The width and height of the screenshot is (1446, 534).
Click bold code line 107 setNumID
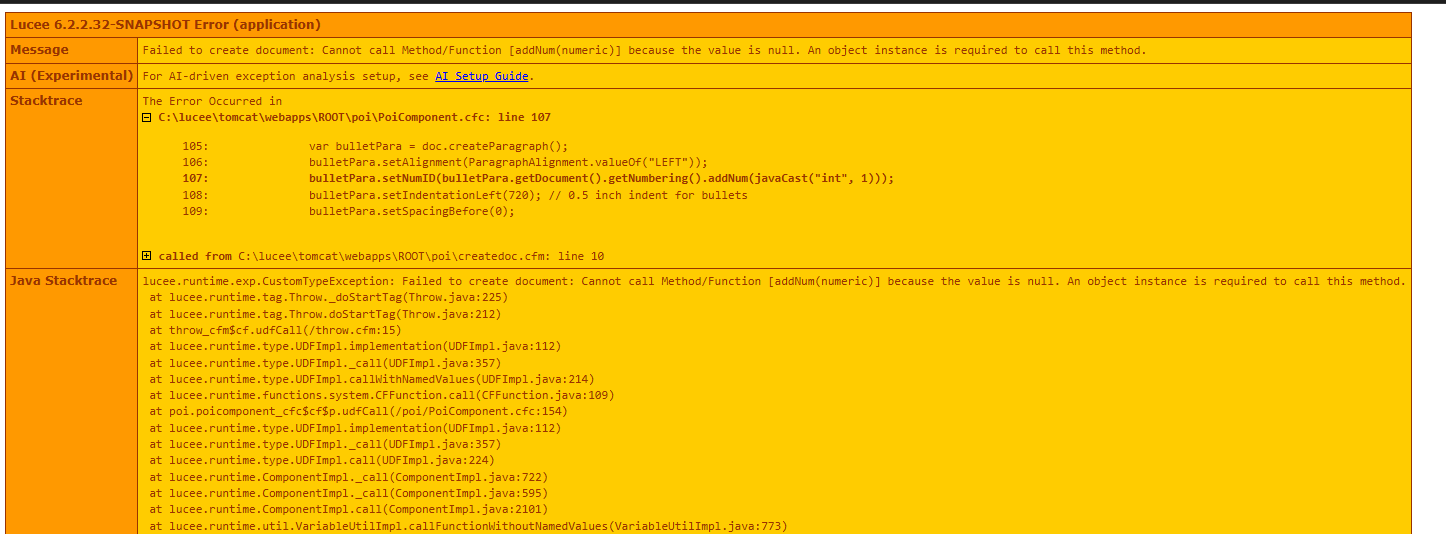click(601, 178)
